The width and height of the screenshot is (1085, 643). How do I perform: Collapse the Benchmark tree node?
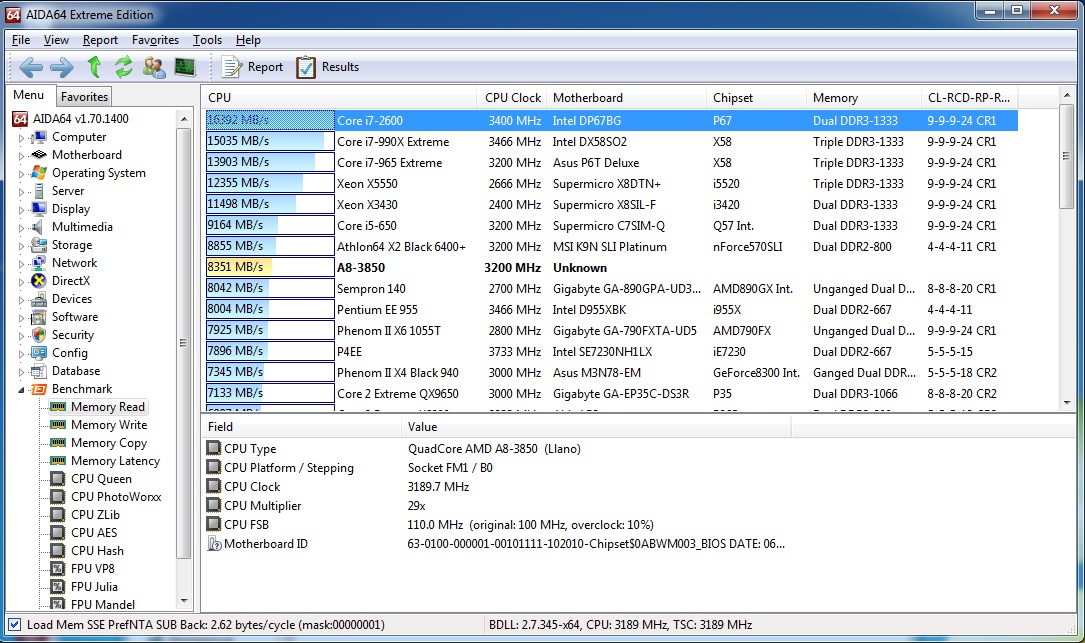(x=21, y=390)
